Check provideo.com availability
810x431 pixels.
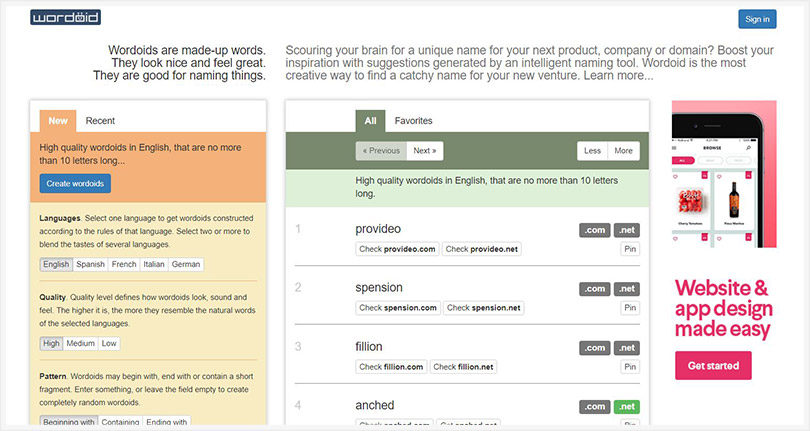[397, 249]
